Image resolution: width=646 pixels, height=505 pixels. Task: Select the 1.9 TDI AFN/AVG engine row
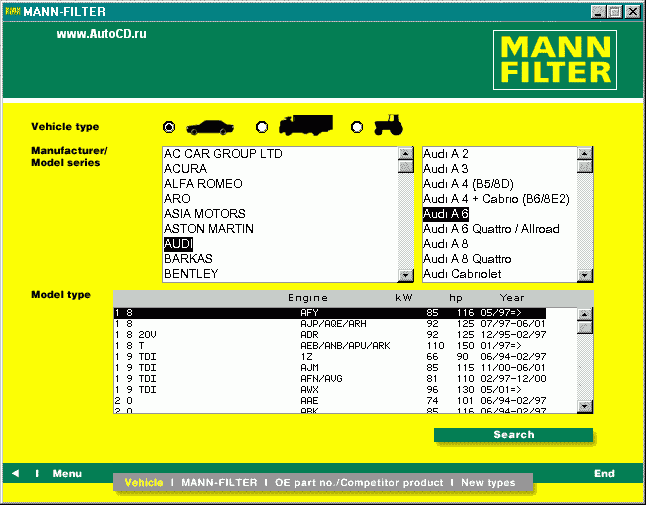click(x=330, y=379)
